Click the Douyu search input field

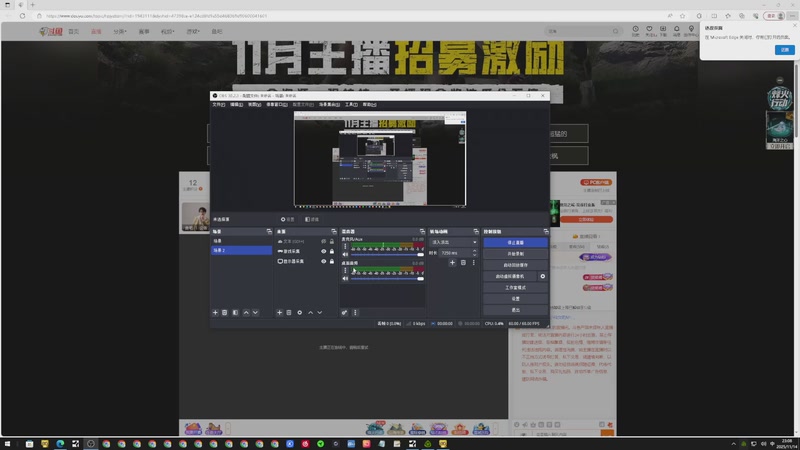[x=580, y=31]
